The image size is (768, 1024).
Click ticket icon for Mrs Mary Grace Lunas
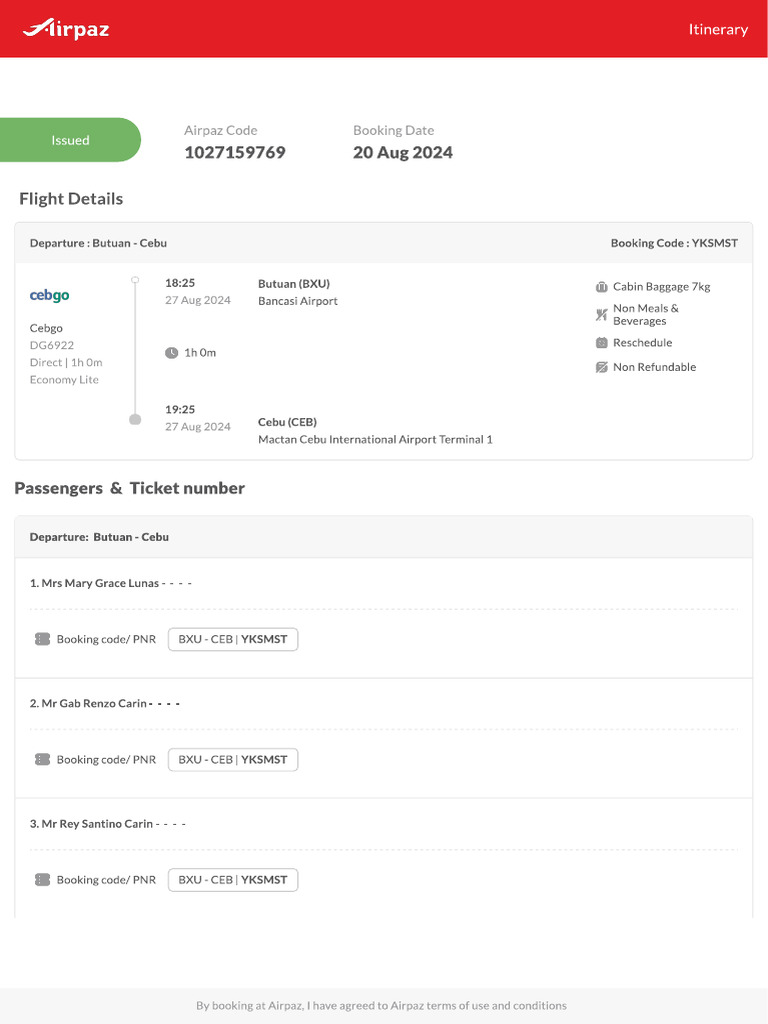[x=42, y=639]
